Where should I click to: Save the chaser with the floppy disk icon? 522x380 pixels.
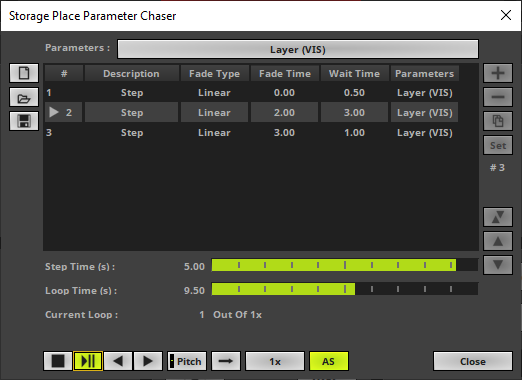[24, 121]
